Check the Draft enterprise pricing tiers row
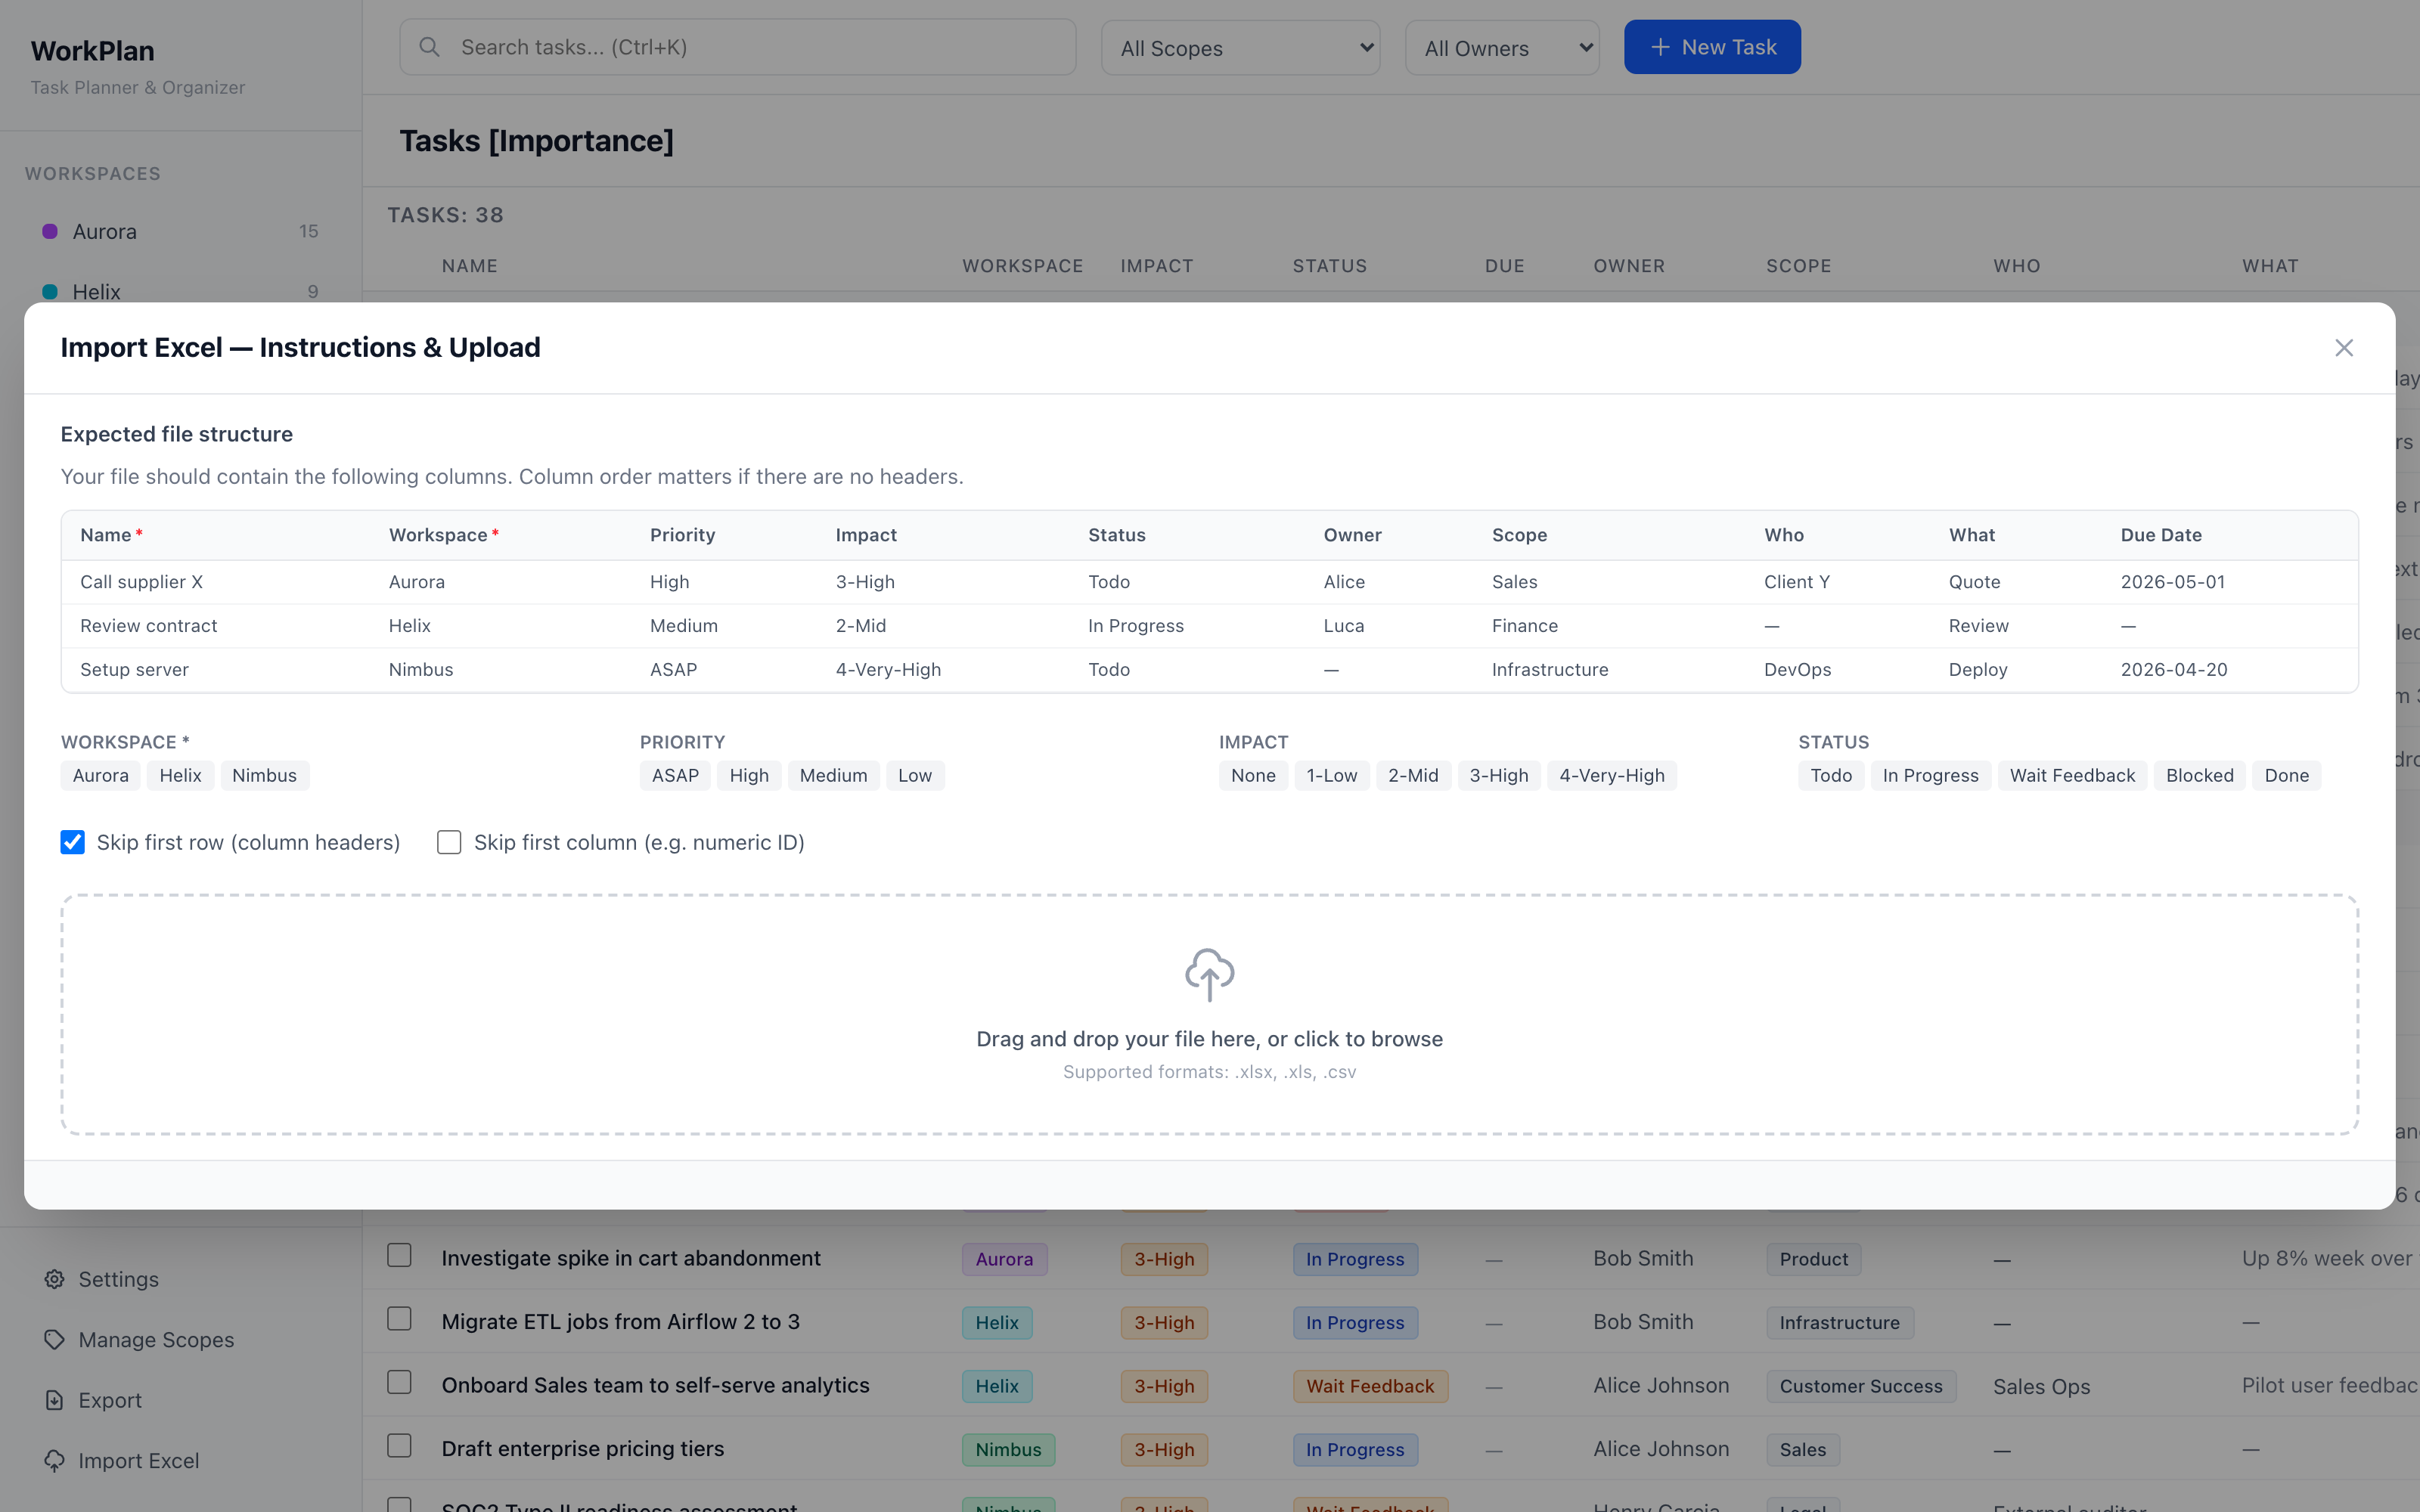Viewport: 2420px width, 1512px height. [399, 1446]
